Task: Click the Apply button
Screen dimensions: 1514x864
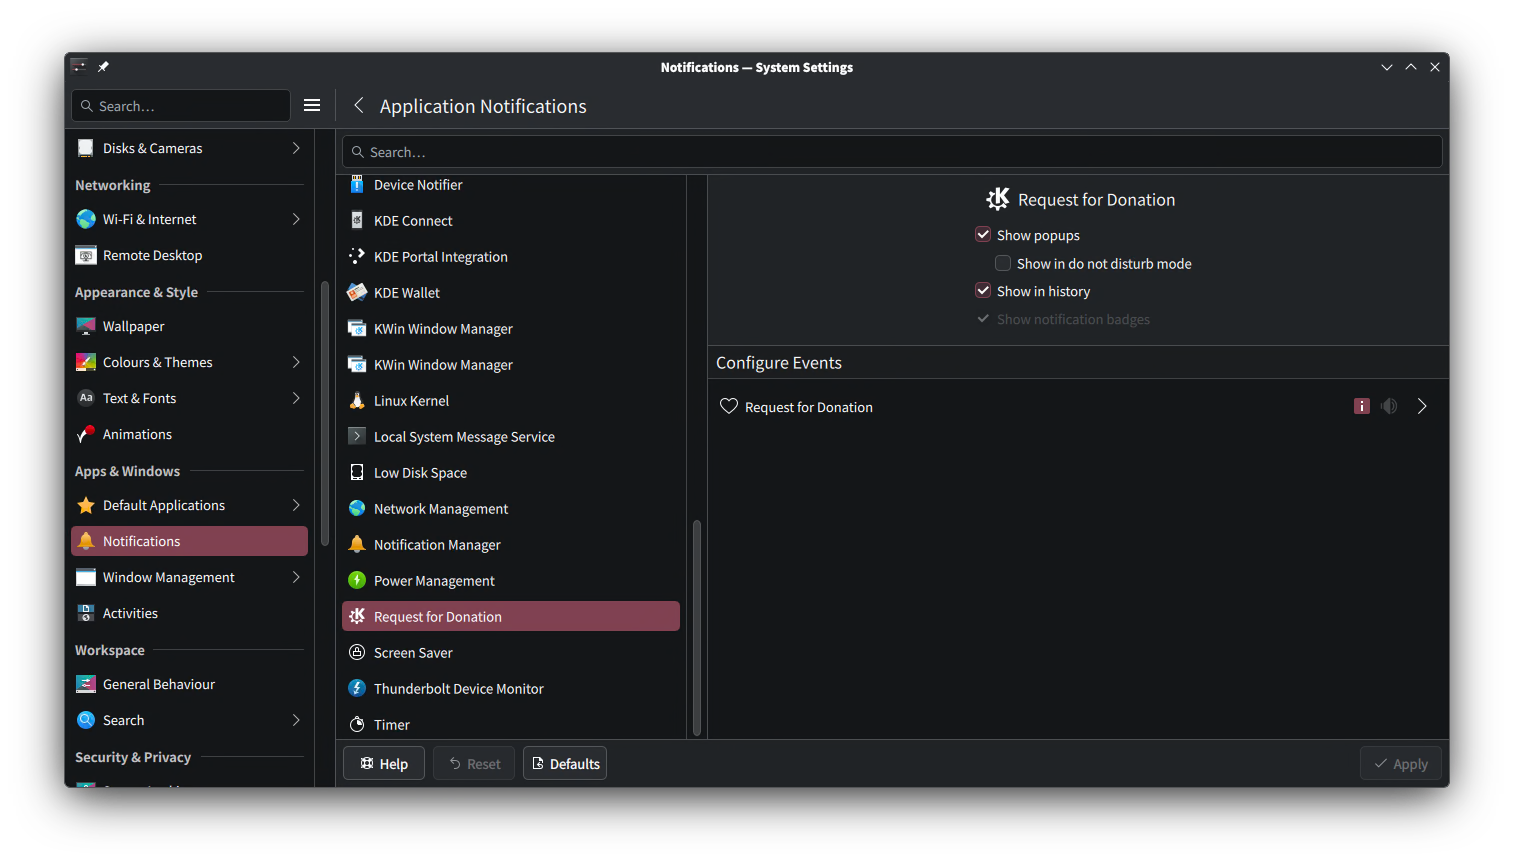Action: (x=1401, y=763)
